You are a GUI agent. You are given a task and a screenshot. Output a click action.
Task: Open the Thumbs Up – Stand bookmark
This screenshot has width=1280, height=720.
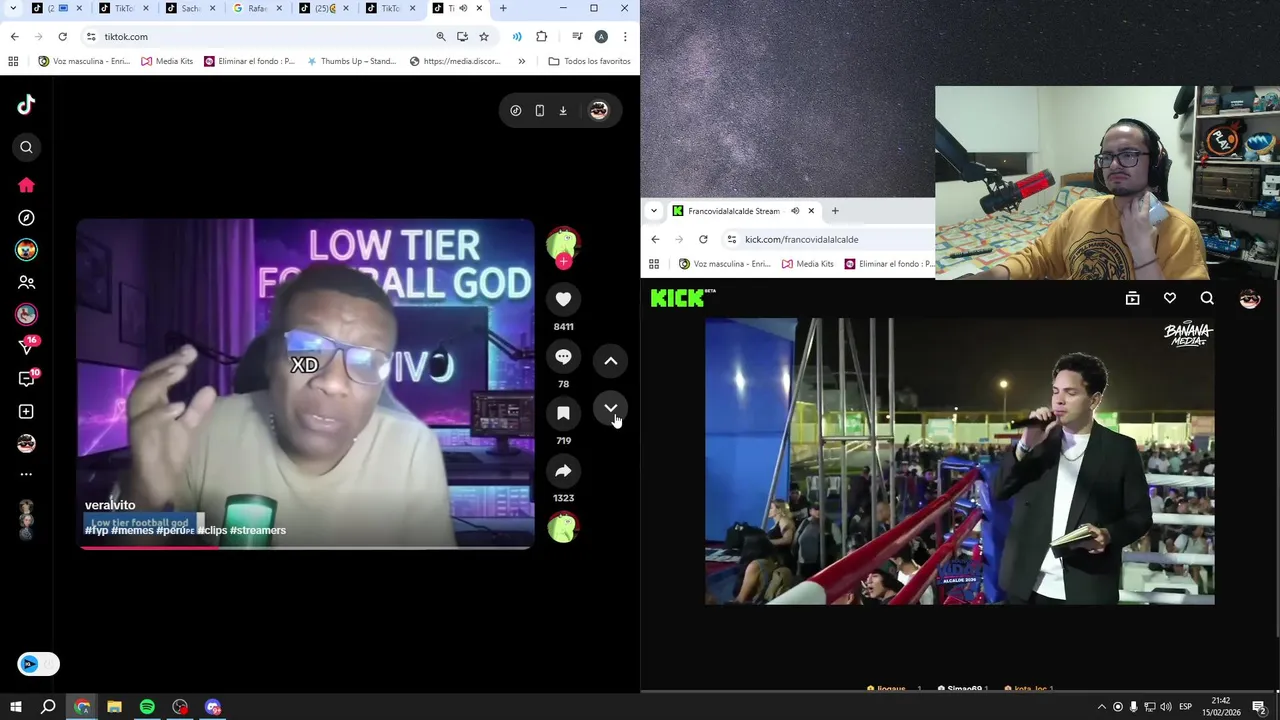point(351,61)
